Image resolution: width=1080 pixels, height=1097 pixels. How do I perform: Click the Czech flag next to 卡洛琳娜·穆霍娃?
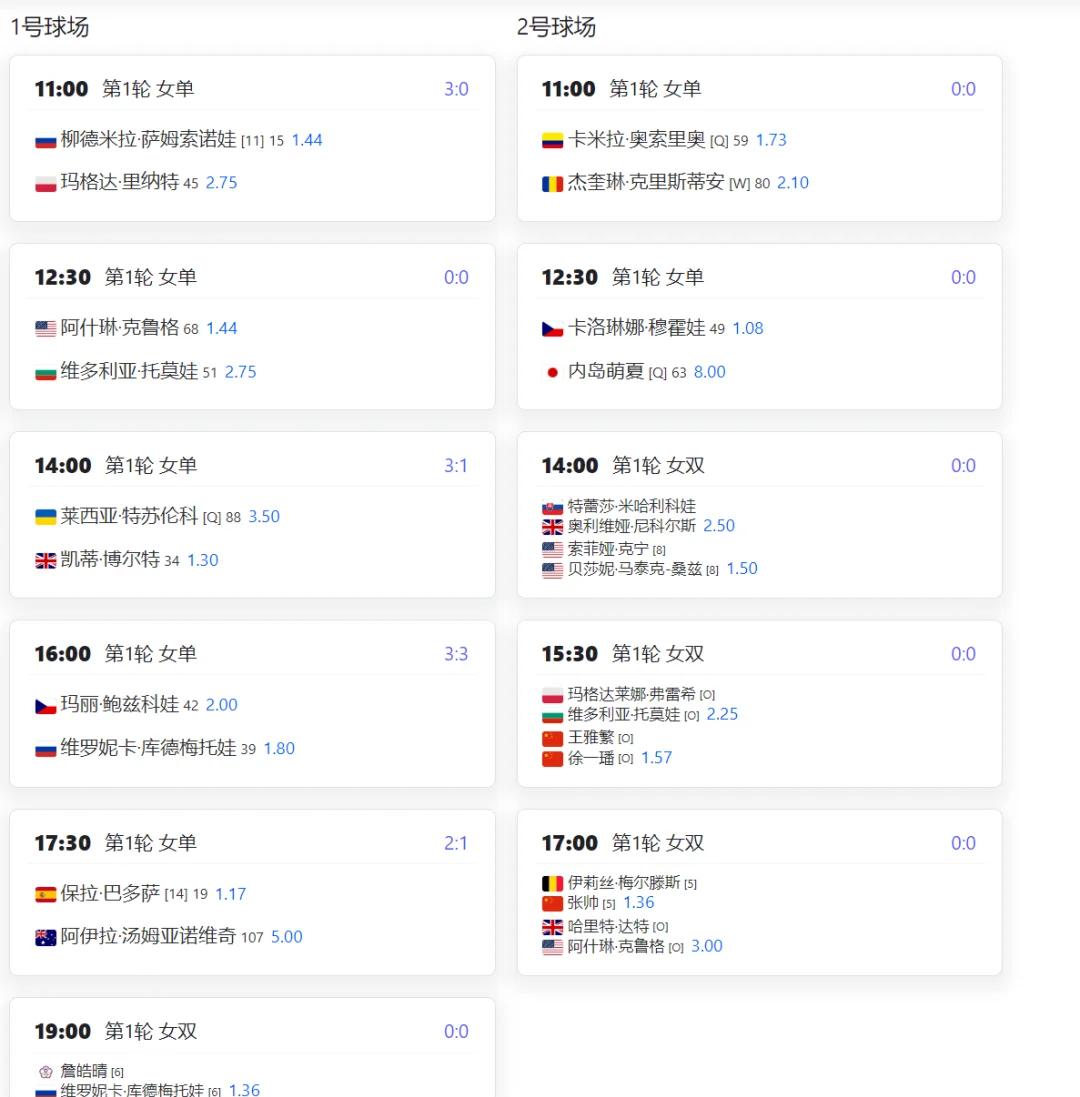click(553, 328)
